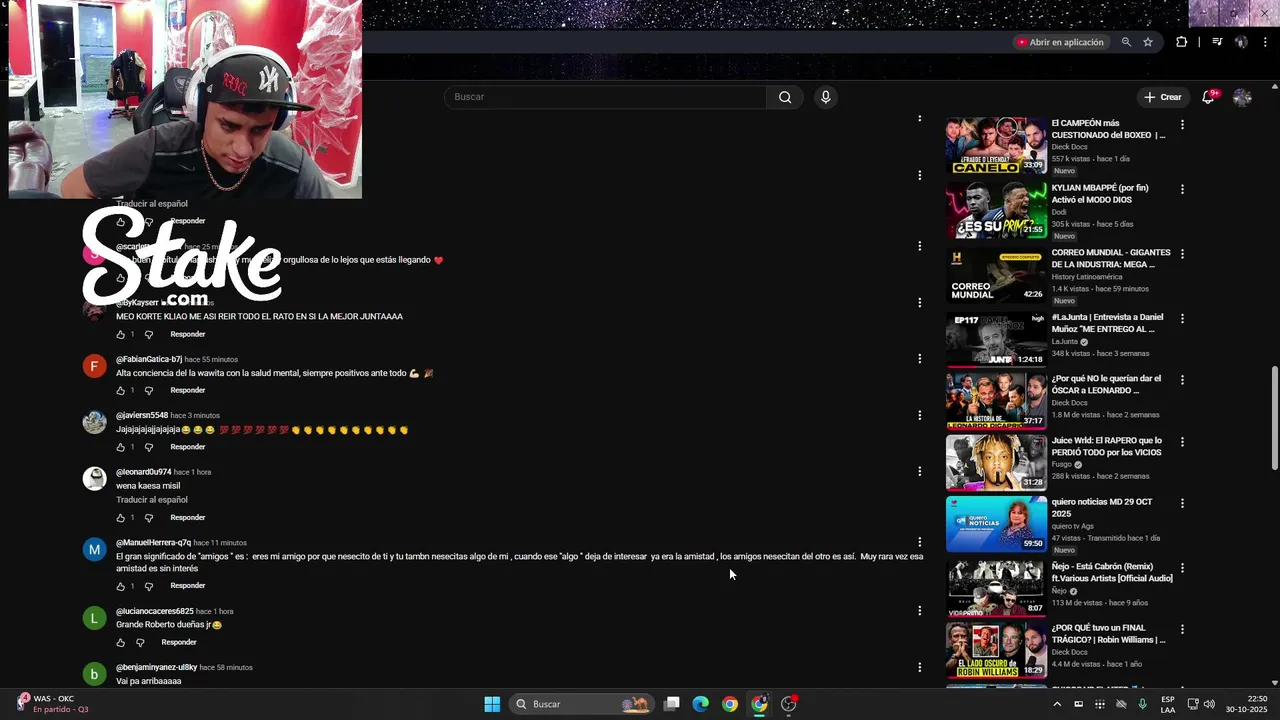Open menu for quiero noticias MD video

pyautogui.click(x=1182, y=503)
